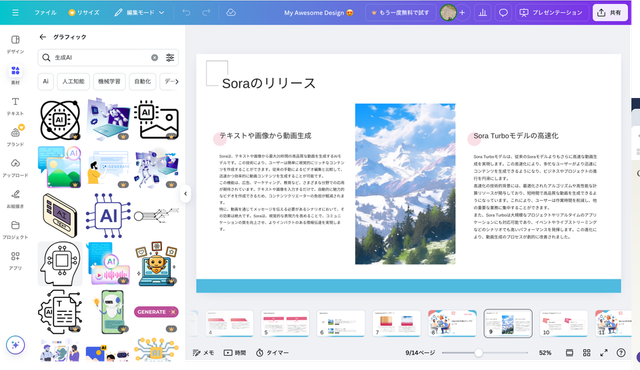
Task: Toggle the grid view icon
Action: [587, 352]
